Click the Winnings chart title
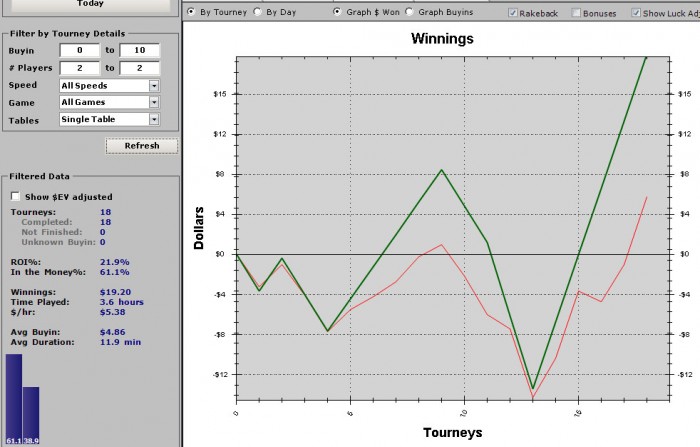Image resolution: width=700 pixels, height=447 pixels. (442, 38)
